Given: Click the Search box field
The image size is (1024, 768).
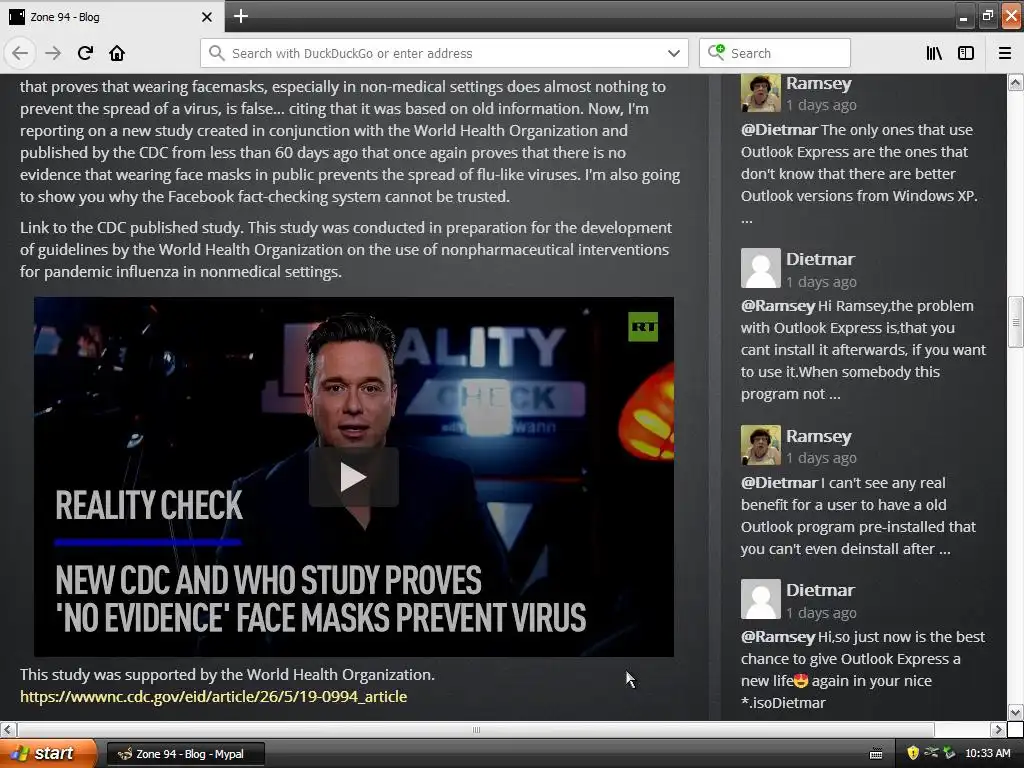Looking at the screenshot, I should coord(775,53).
